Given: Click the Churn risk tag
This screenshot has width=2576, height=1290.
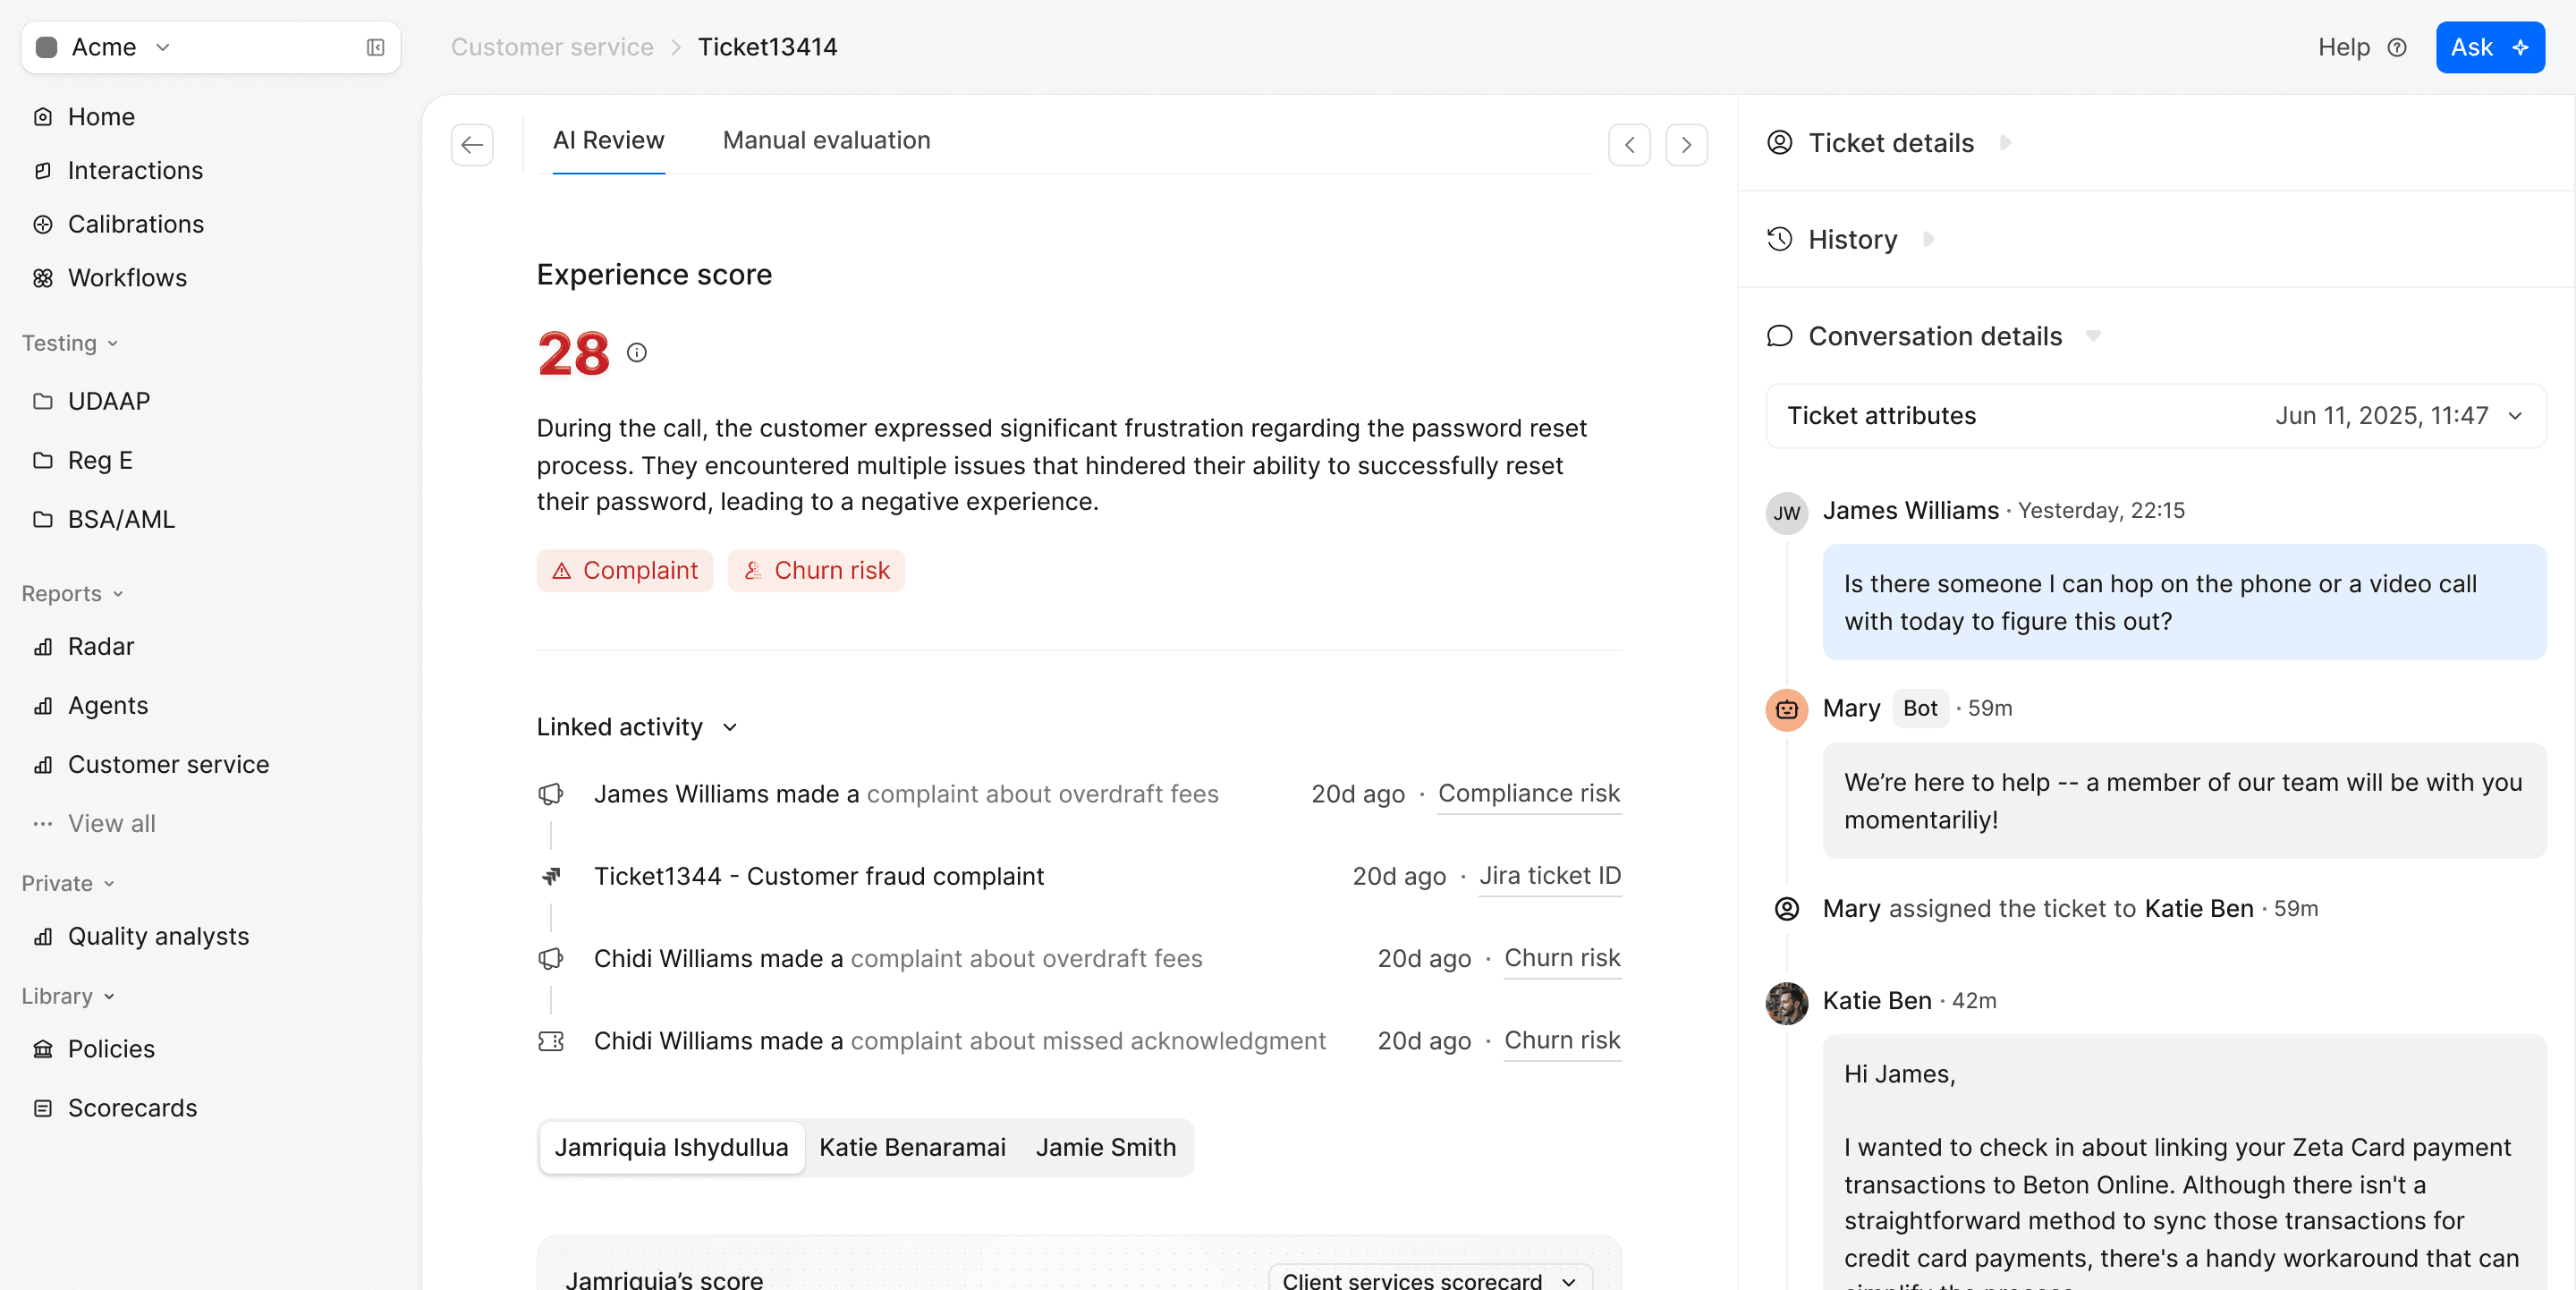Looking at the screenshot, I should point(816,570).
